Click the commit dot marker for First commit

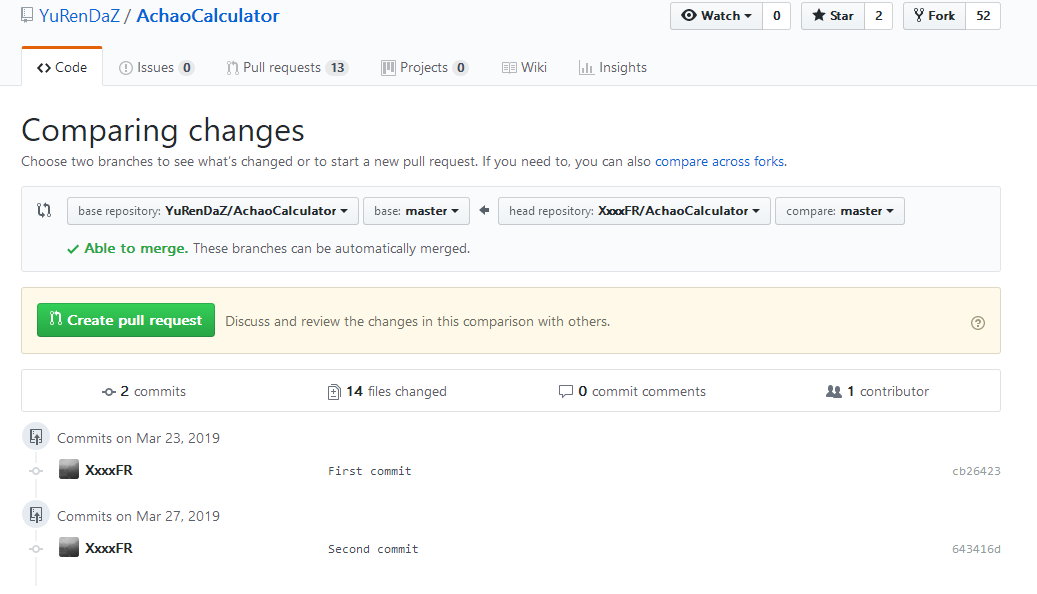(x=36, y=471)
